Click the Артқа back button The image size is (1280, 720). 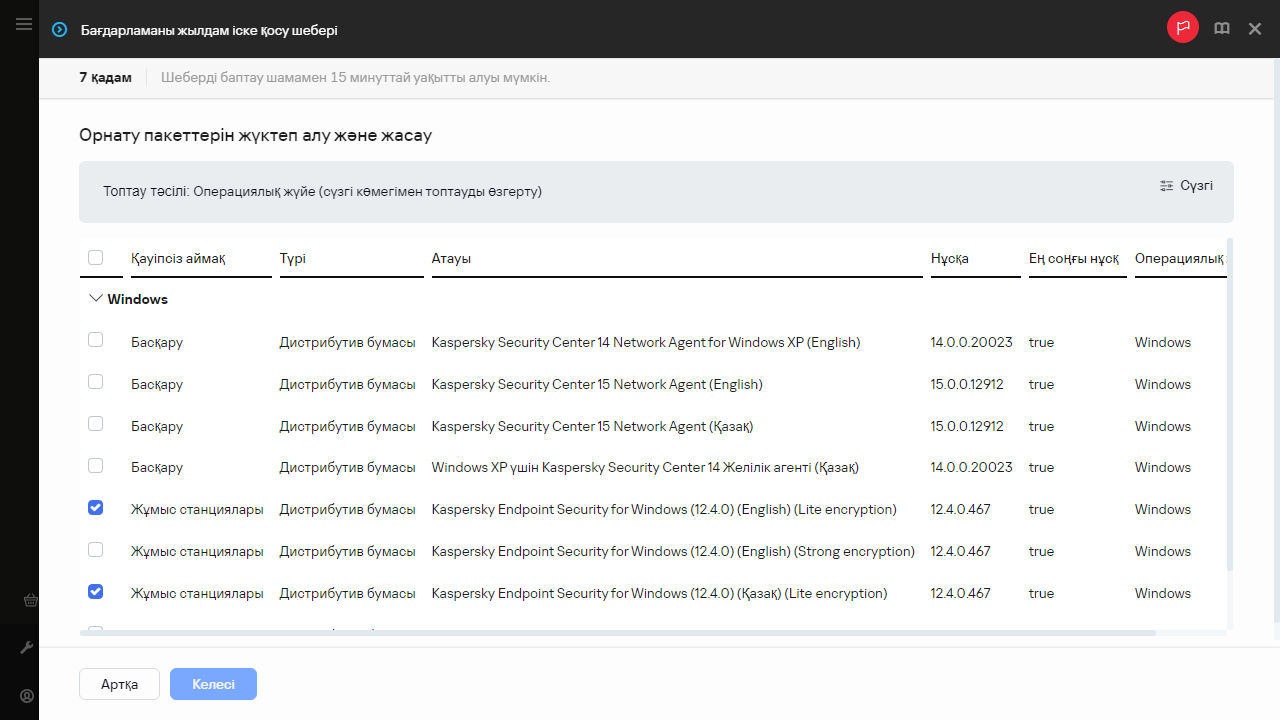coord(119,684)
